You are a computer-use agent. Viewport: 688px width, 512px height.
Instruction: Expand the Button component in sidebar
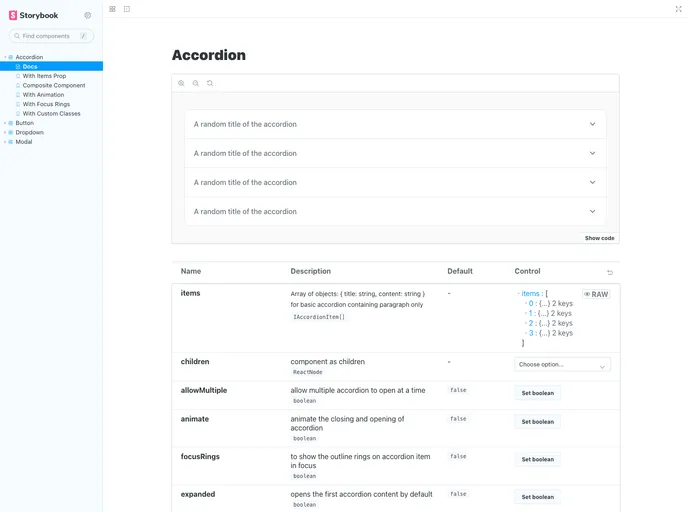point(24,123)
